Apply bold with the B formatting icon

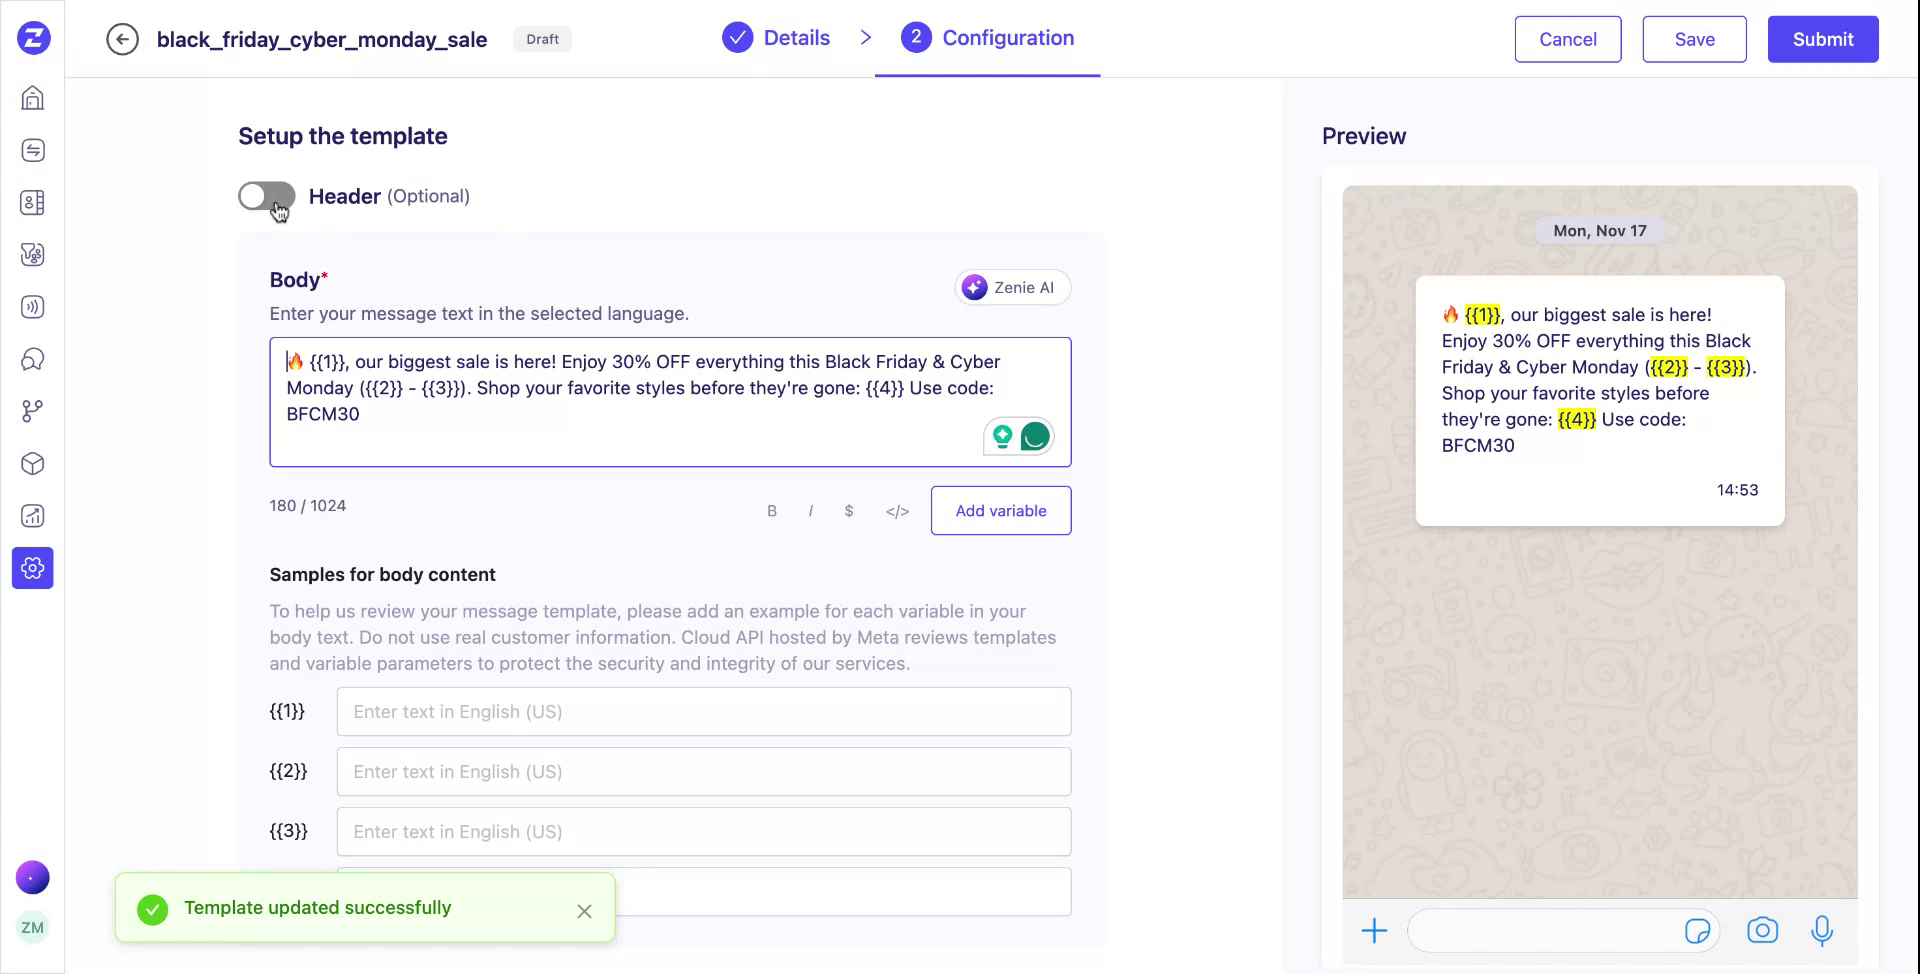[x=771, y=510]
